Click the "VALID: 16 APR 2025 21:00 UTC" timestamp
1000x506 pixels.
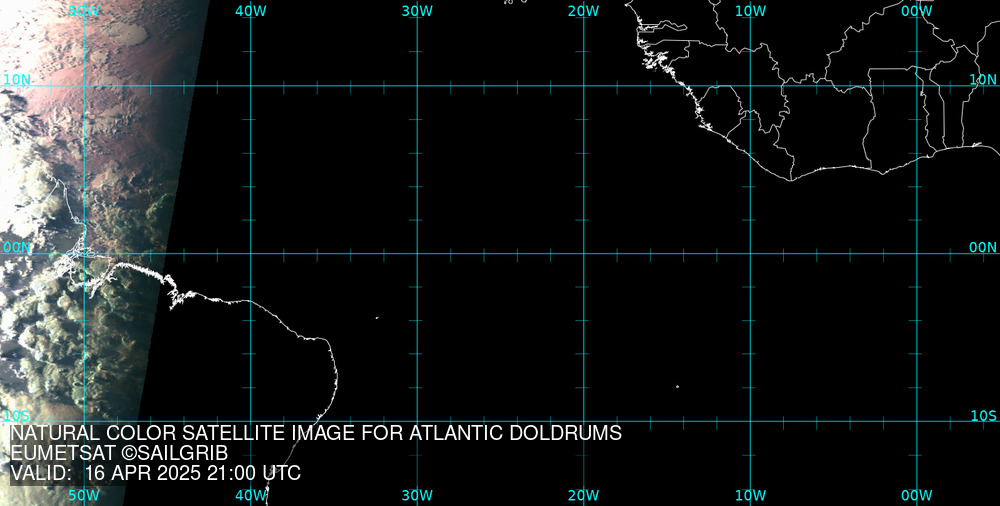point(155,473)
